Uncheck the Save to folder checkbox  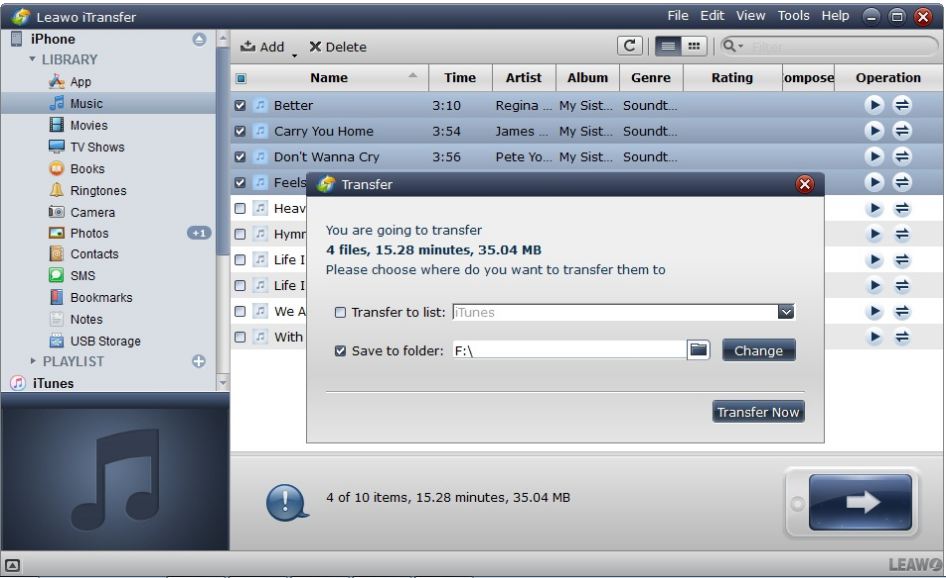coord(340,351)
